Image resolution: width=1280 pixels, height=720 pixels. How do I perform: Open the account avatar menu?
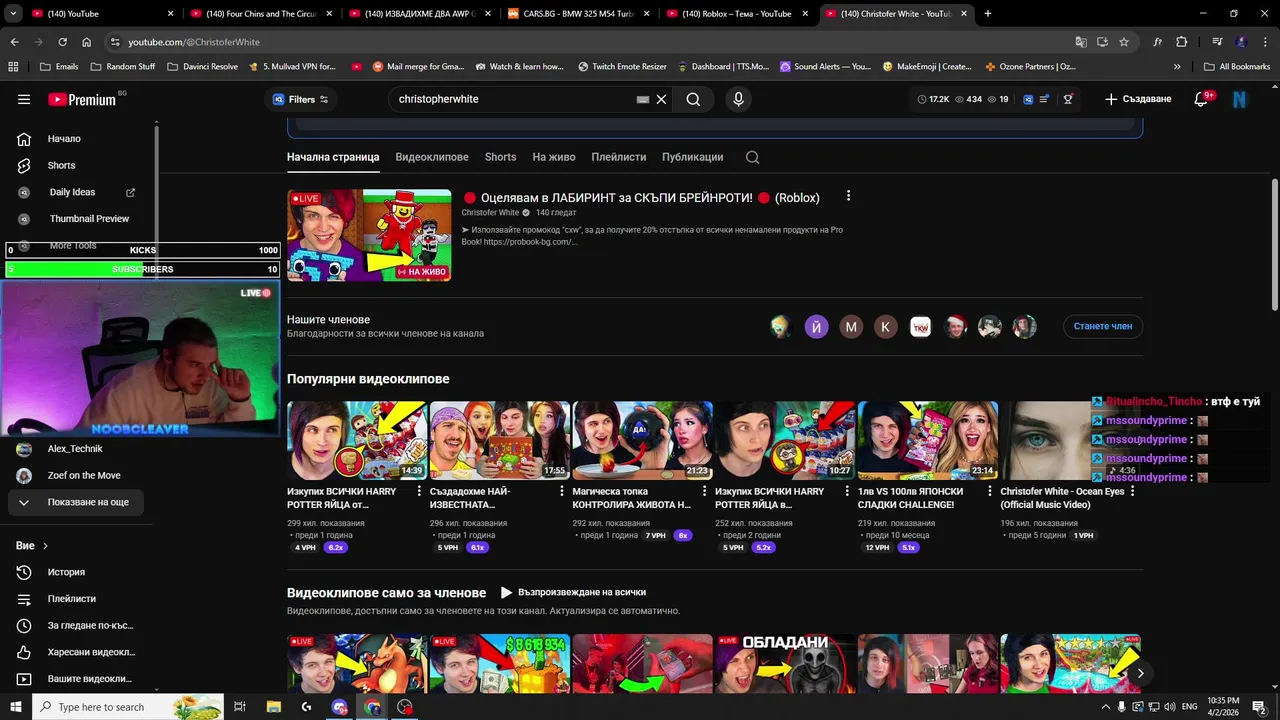[x=1240, y=99]
